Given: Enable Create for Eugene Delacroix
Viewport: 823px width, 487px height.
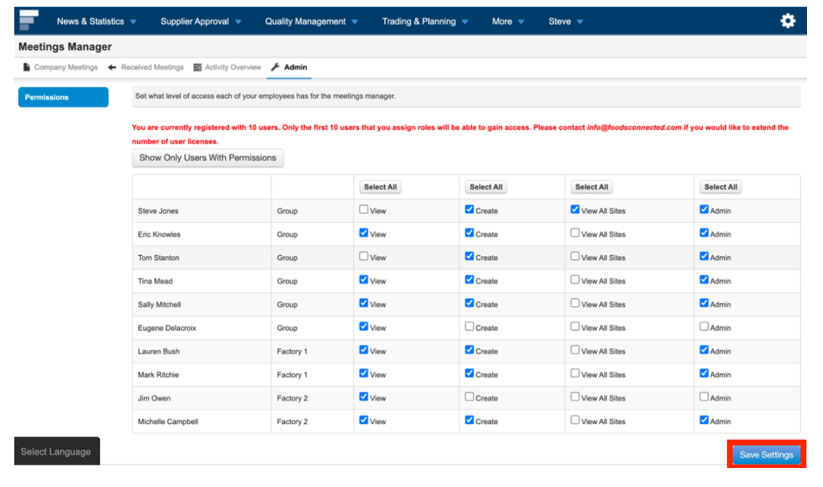Looking at the screenshot, I should click(469, 326).
